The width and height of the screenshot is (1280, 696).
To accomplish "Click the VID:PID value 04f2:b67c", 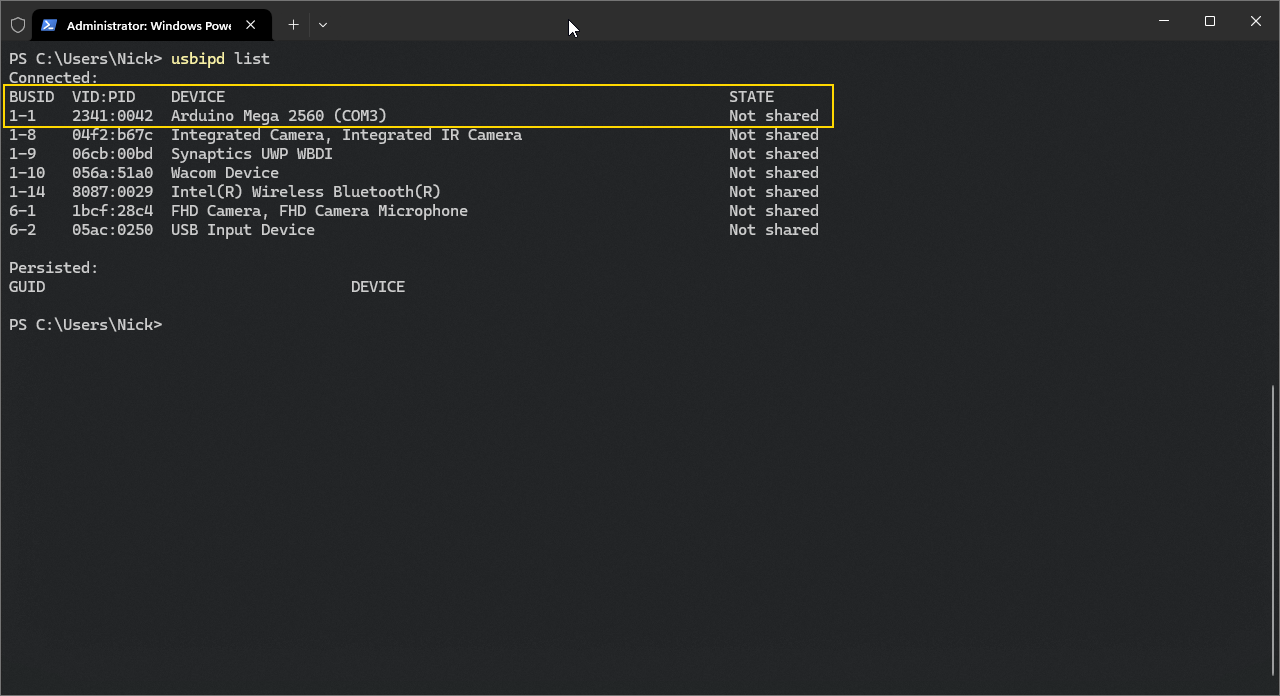I will pos(113,135).
